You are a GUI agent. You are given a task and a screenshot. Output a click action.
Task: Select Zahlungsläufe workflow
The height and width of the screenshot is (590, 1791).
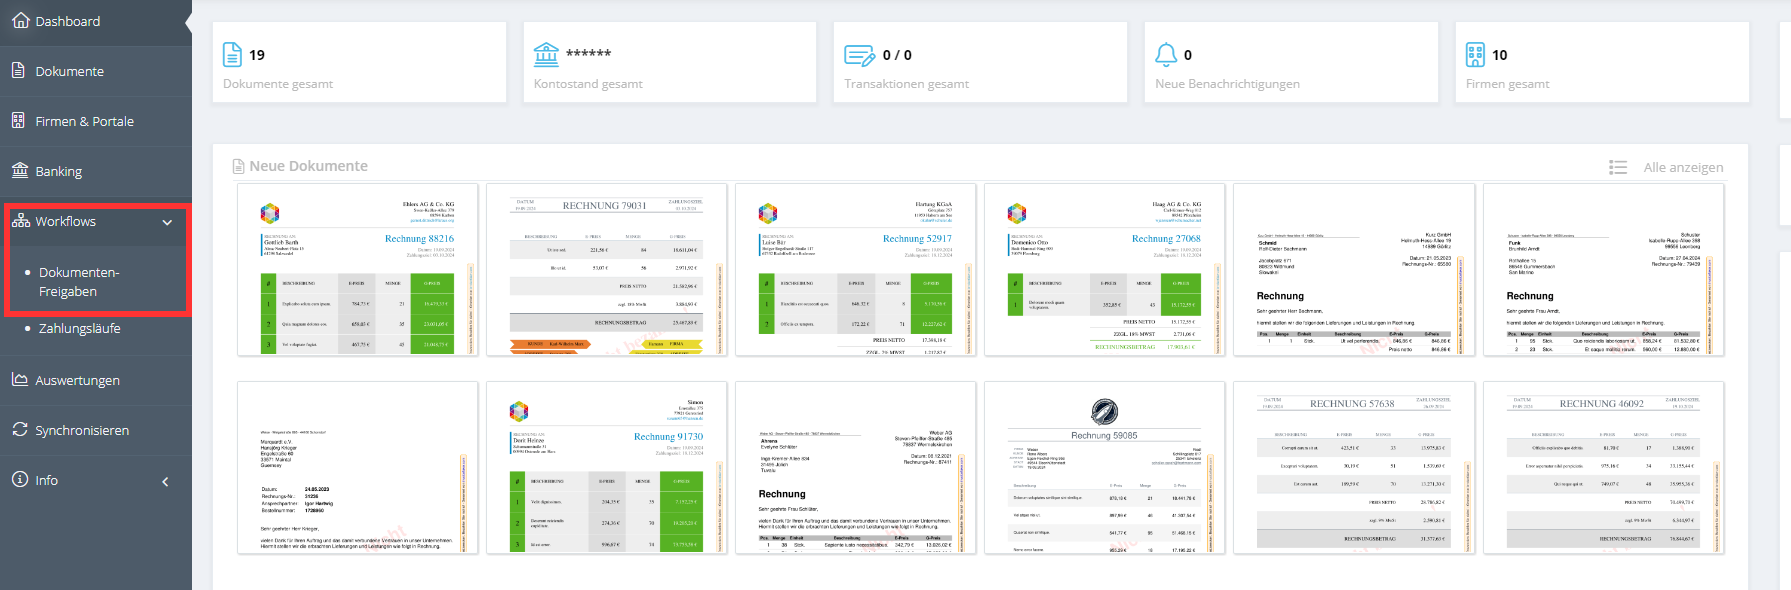click(80, 328)
